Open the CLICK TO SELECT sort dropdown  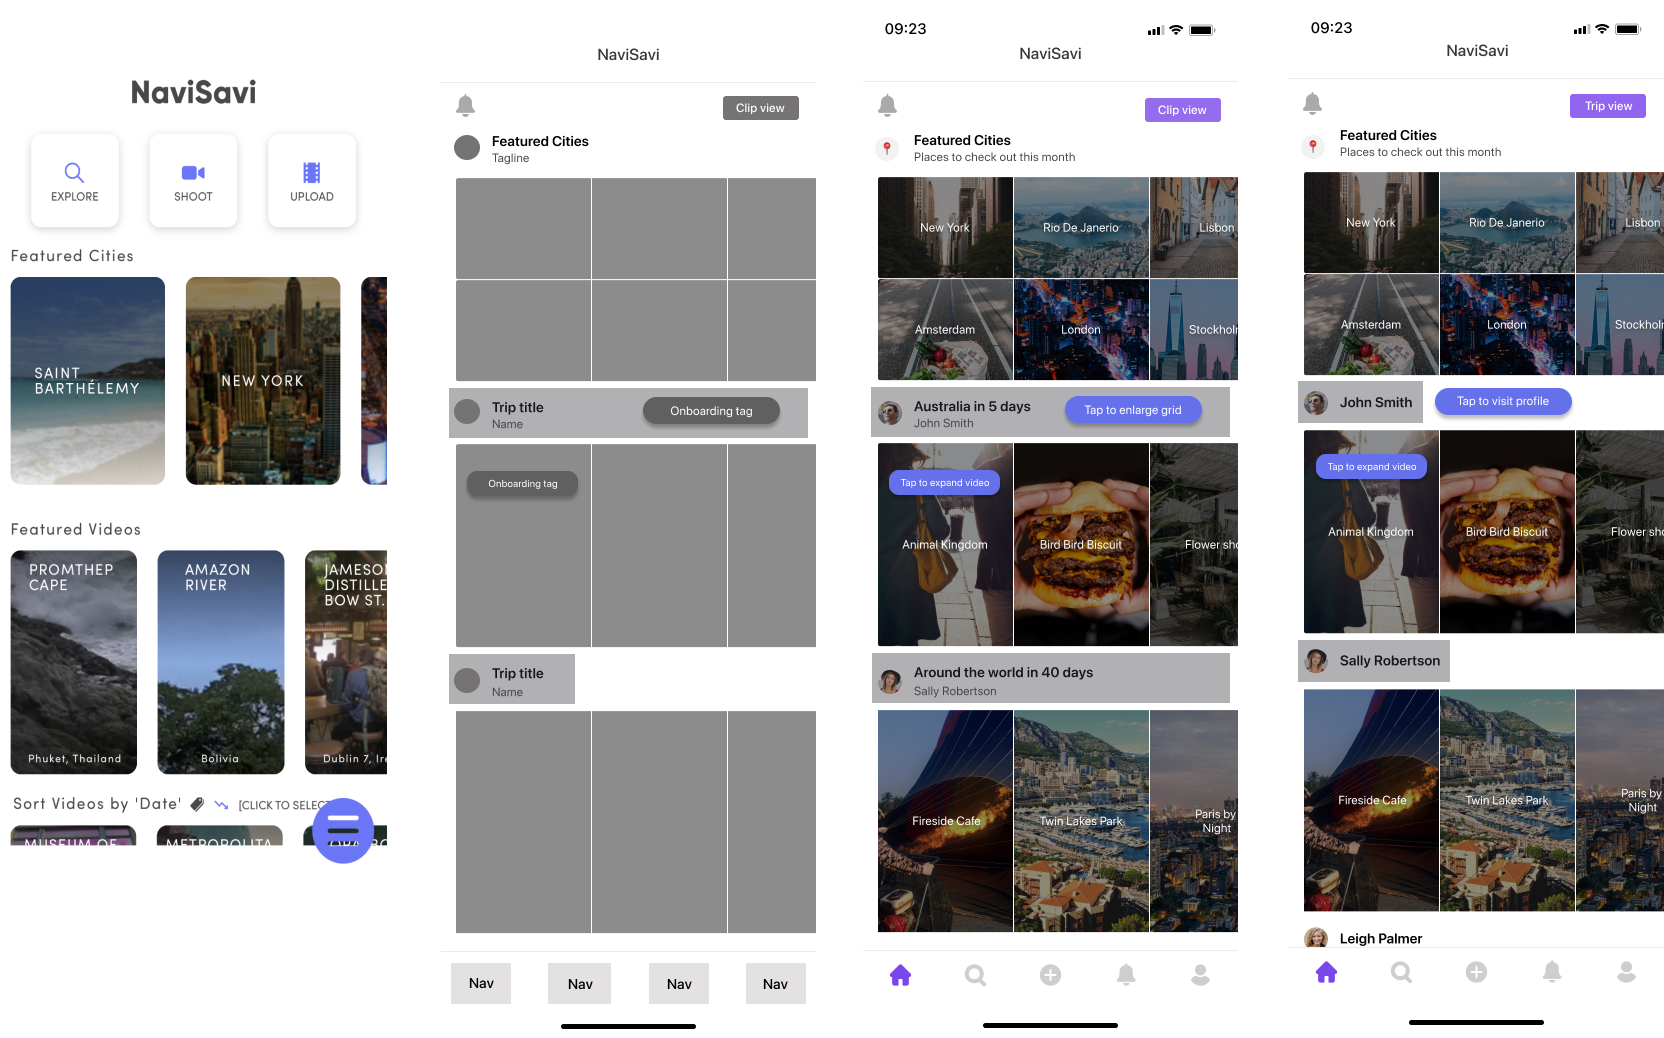point(282,805)
